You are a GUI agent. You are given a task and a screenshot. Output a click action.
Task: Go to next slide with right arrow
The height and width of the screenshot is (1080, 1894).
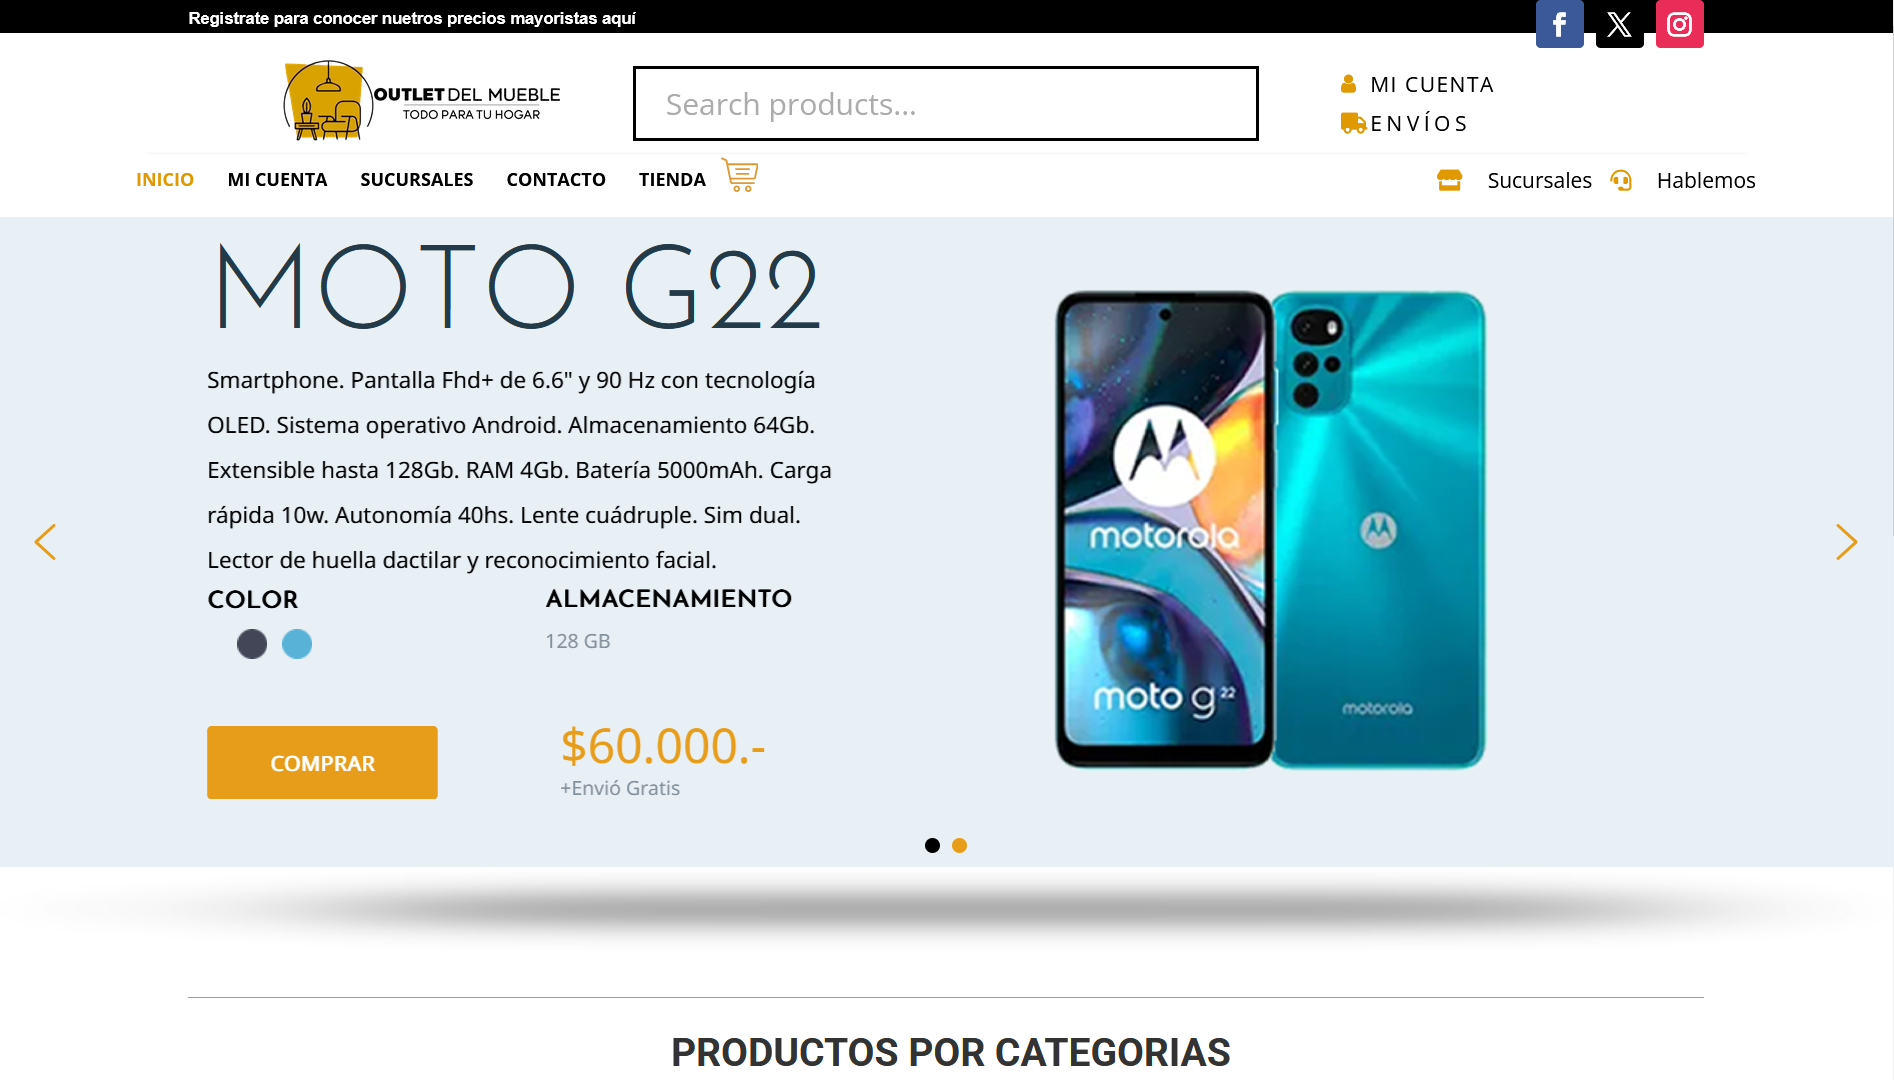[1846, 542]
